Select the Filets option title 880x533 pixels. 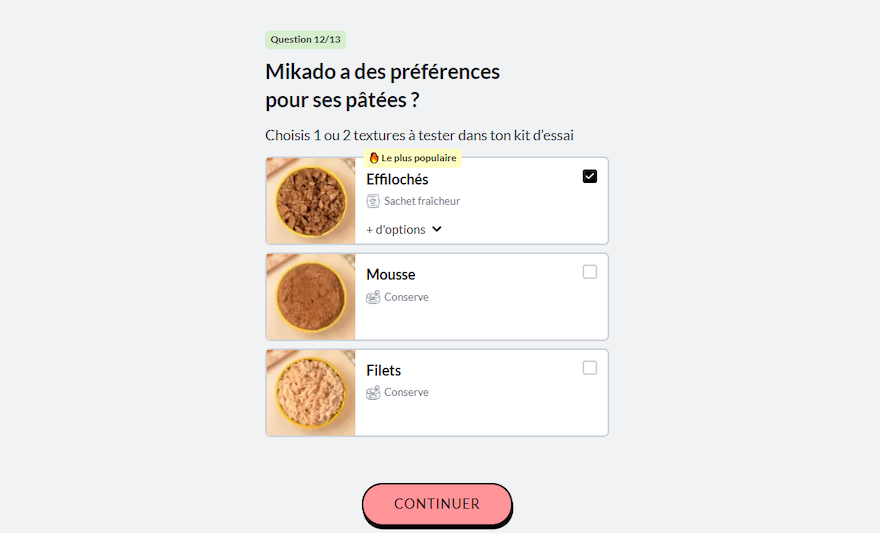384,371
